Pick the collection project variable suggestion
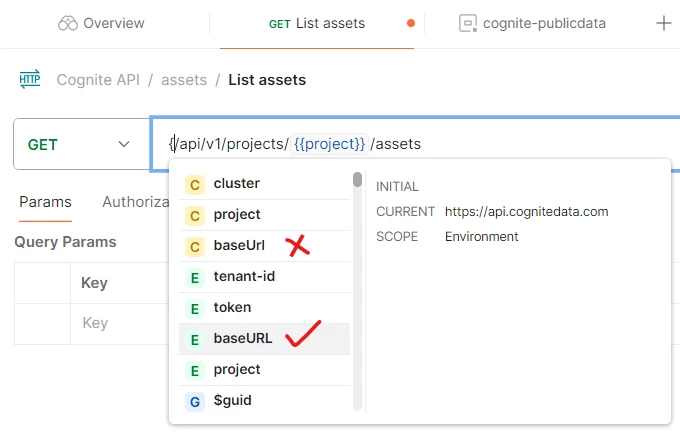The image size is (680, 441). pos(264,215)
